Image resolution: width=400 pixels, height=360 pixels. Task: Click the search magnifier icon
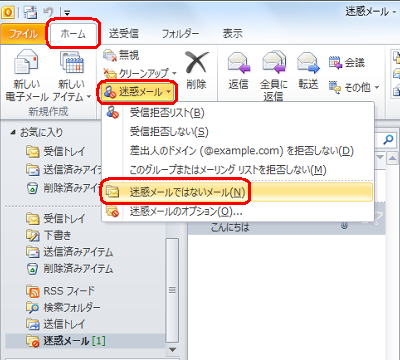[x=388, y=140]
